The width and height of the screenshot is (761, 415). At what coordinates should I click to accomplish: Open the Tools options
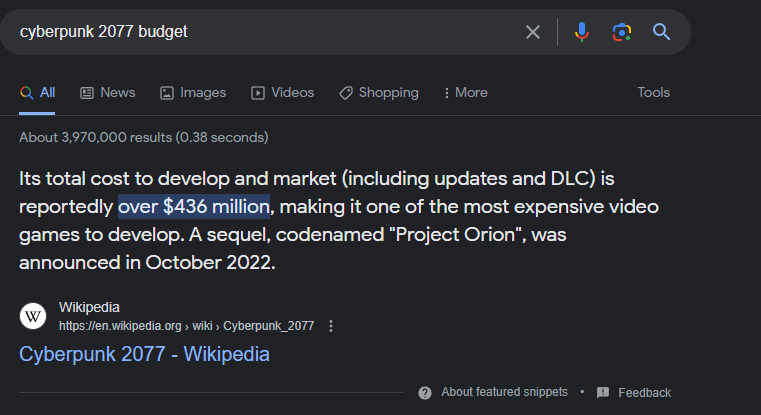click(x=653, y=92)
